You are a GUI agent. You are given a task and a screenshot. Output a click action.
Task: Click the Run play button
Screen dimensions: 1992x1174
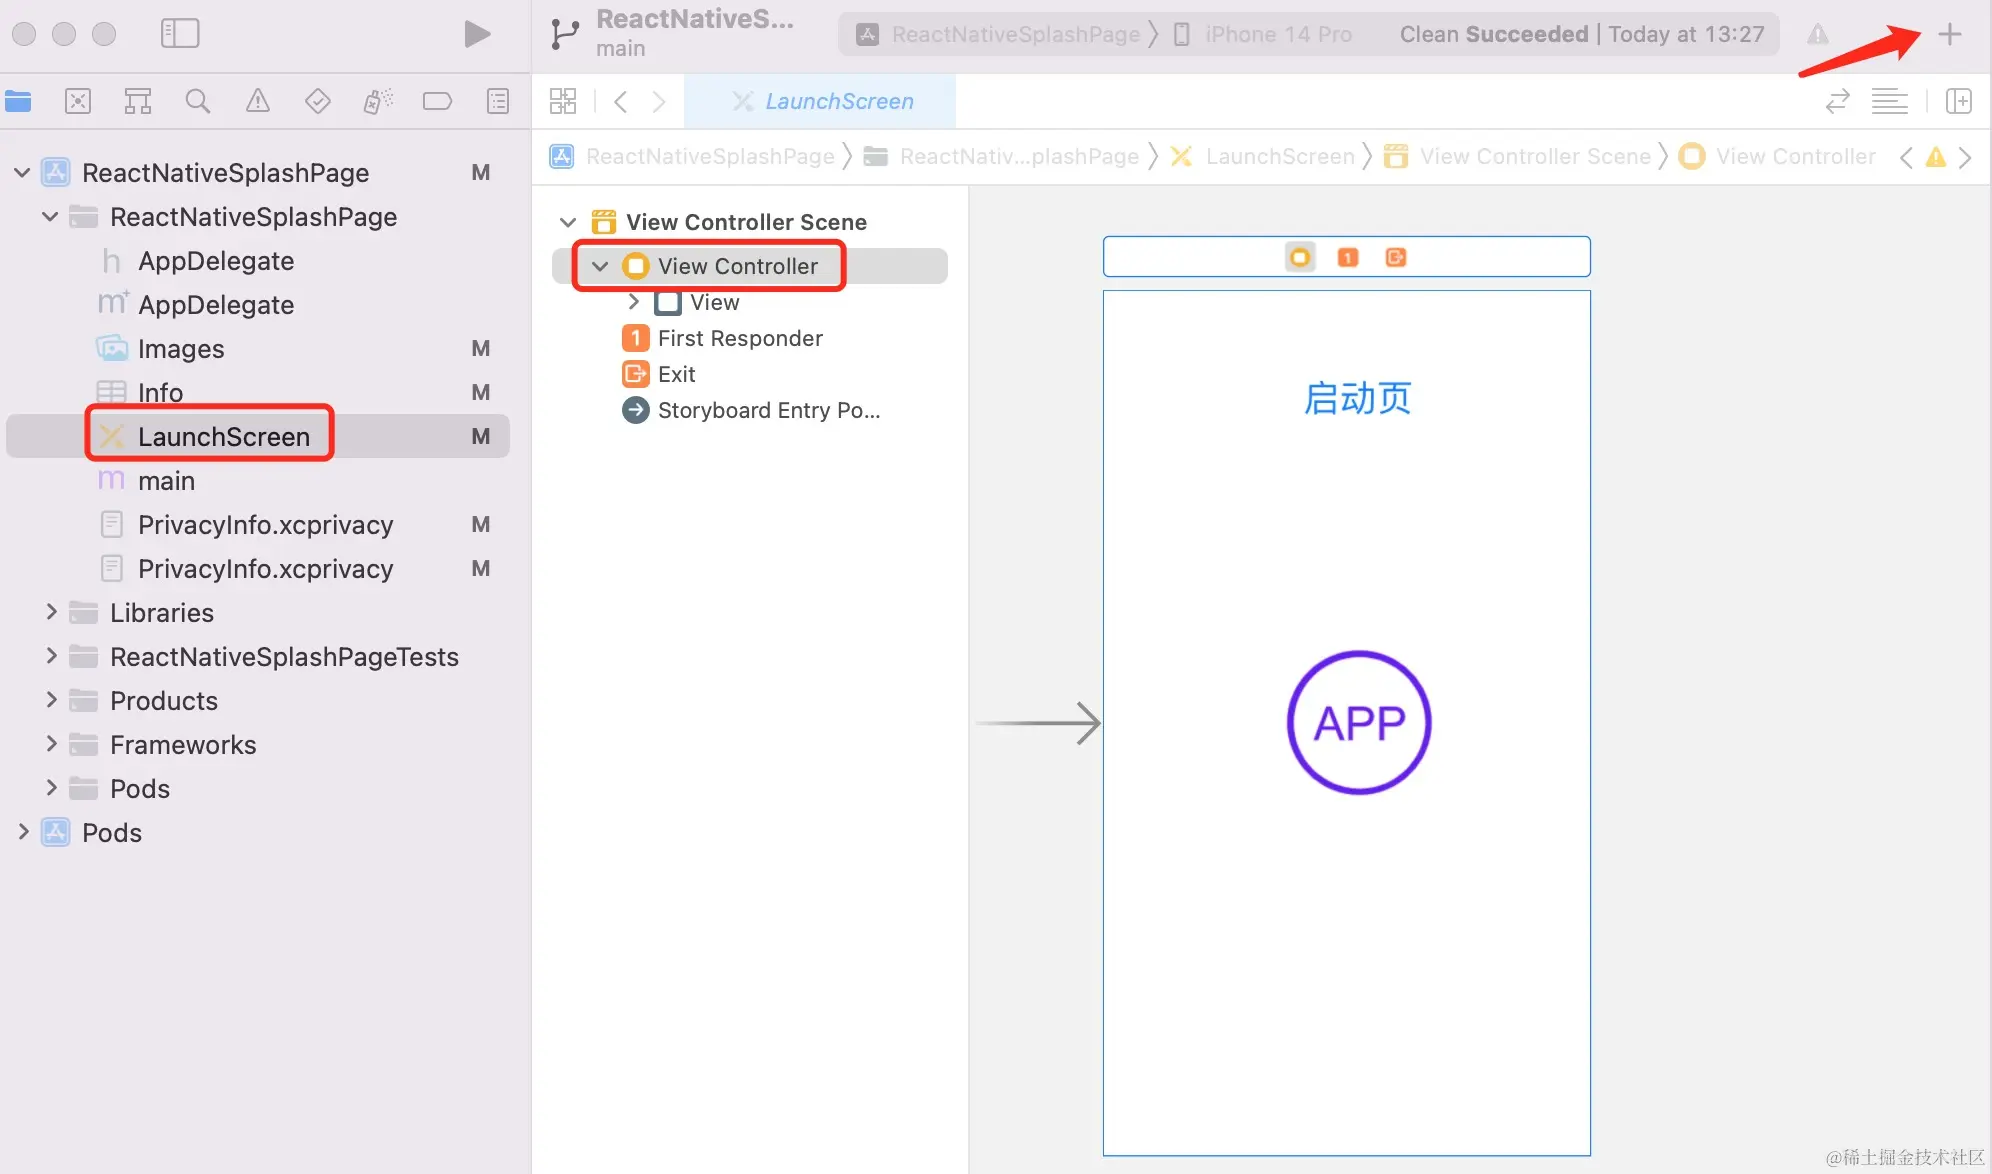point(477,34)
